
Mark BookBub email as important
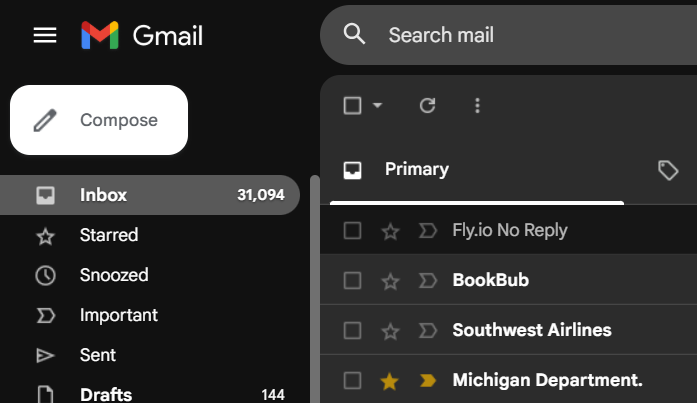click(x=428, y=281)
